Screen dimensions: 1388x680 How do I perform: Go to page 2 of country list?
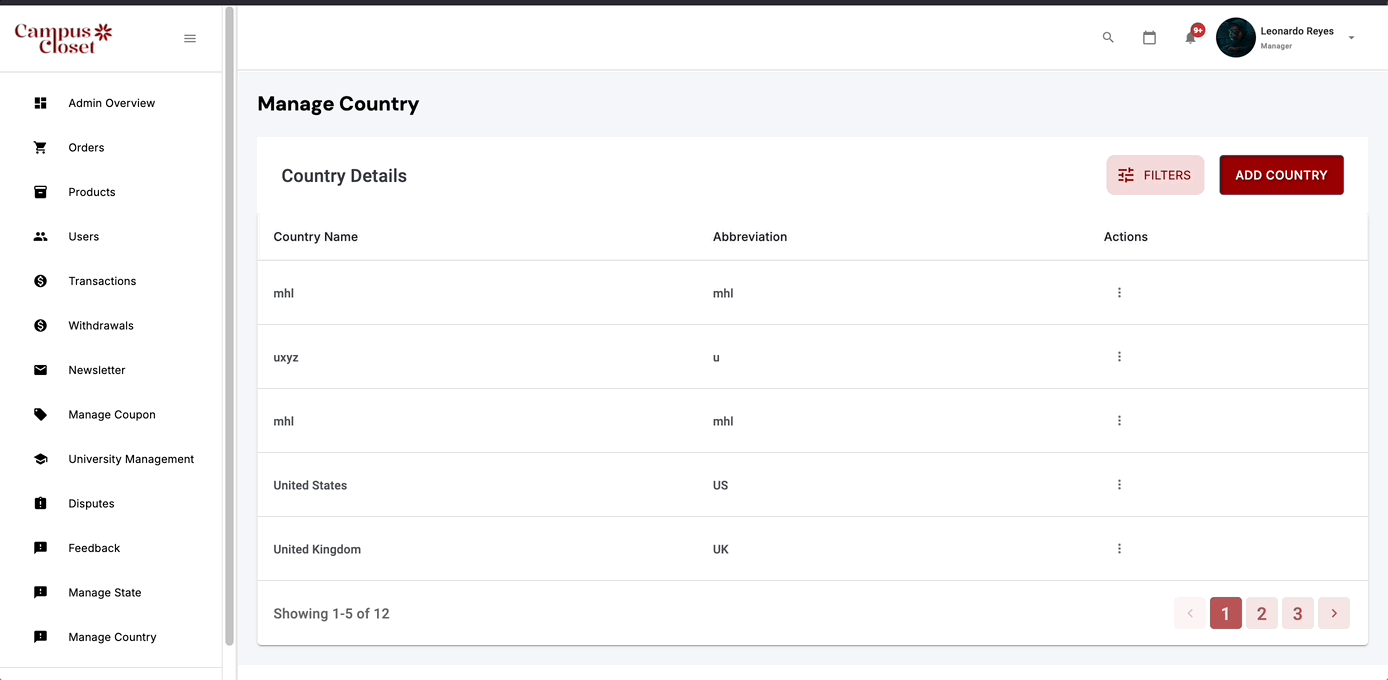pos(1261,614)
